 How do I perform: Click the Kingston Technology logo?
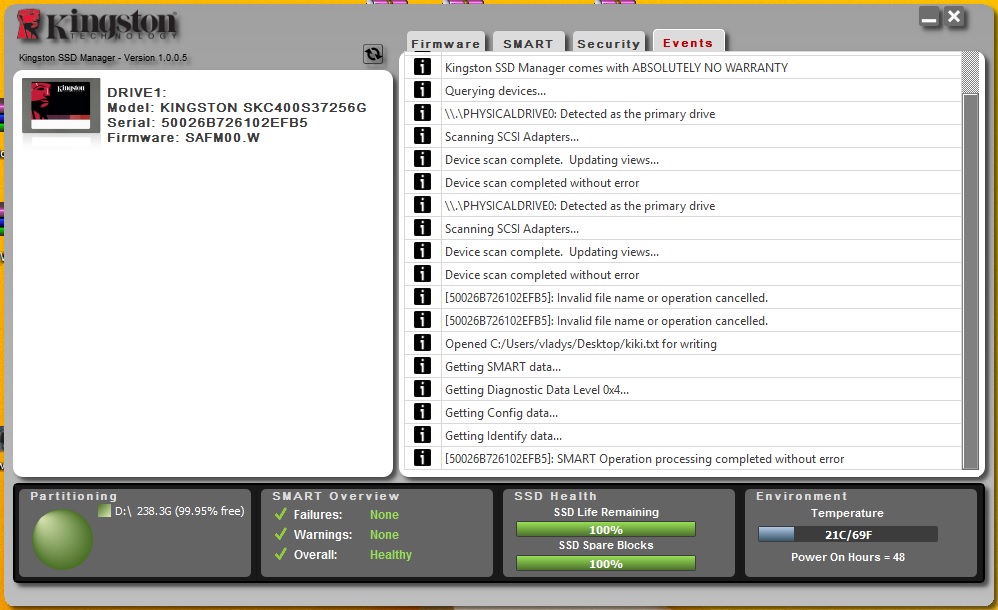click(96, 24)
